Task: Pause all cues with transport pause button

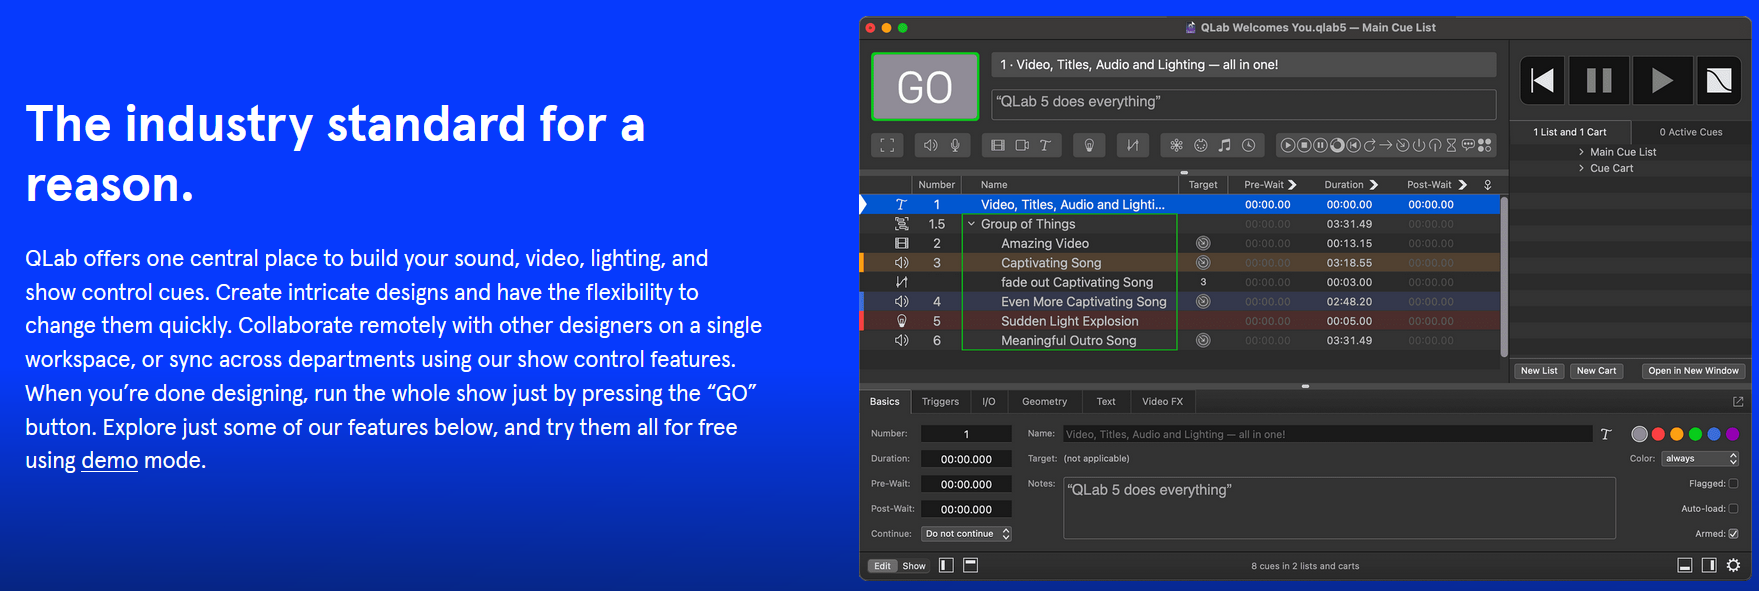Action: click(1599, 81)
